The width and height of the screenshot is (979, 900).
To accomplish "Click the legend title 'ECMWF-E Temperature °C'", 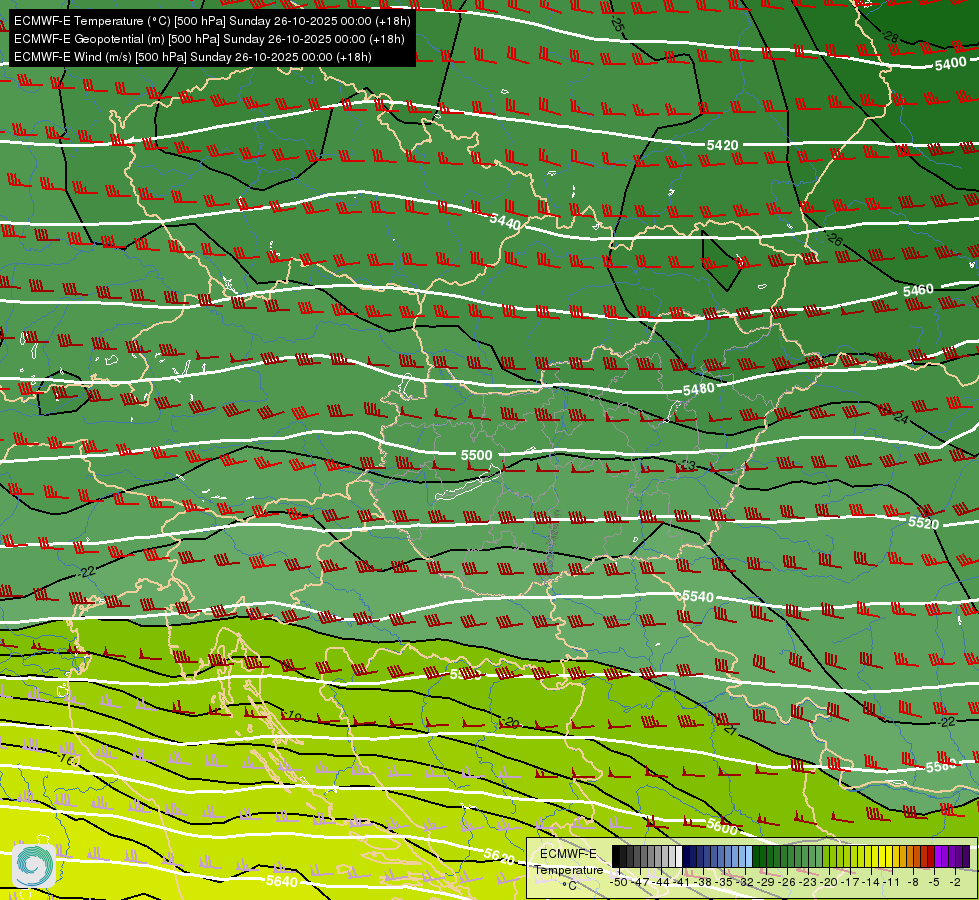I will click(568, 869).
